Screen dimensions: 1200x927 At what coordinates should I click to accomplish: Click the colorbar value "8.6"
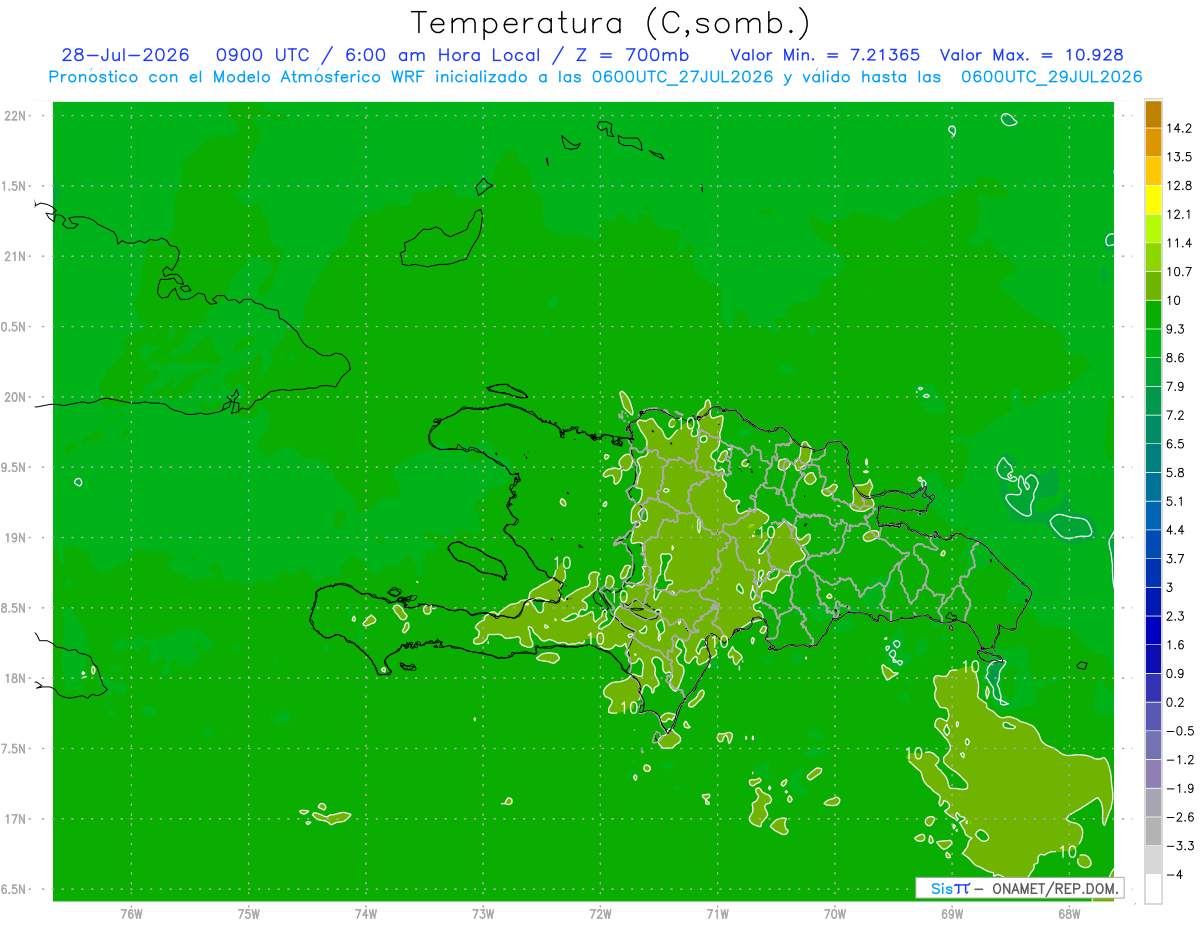(x=1178, y=358)
